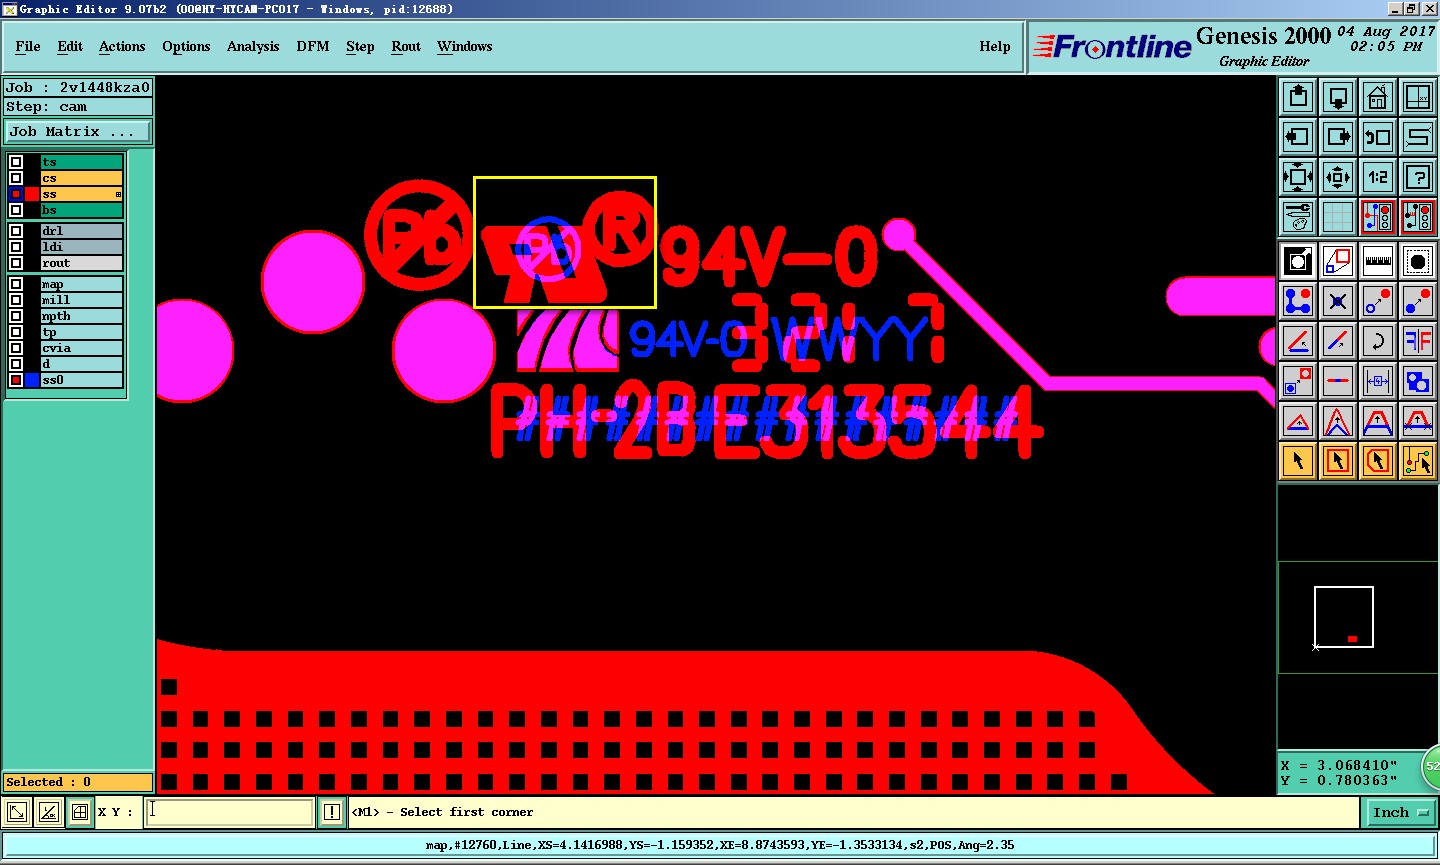Toggle the bs layer checkbox
This screenshot has height=865, width=1440.
pos(16,210)
